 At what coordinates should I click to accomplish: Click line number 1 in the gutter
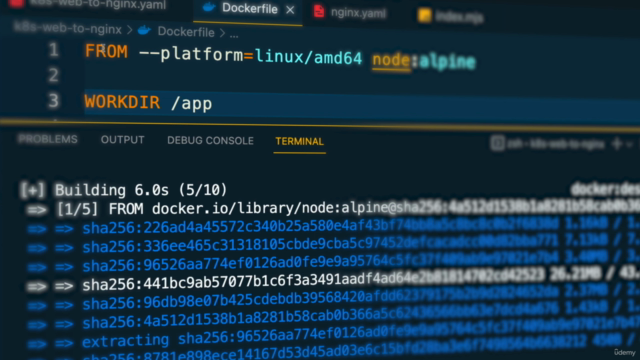[53, 50]
